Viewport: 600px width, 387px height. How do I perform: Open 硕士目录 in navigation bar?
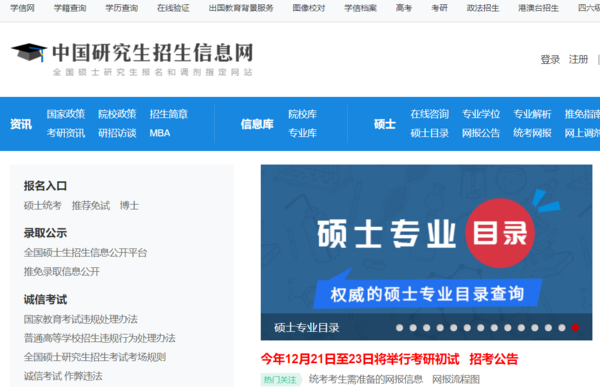tap(429, 133)
